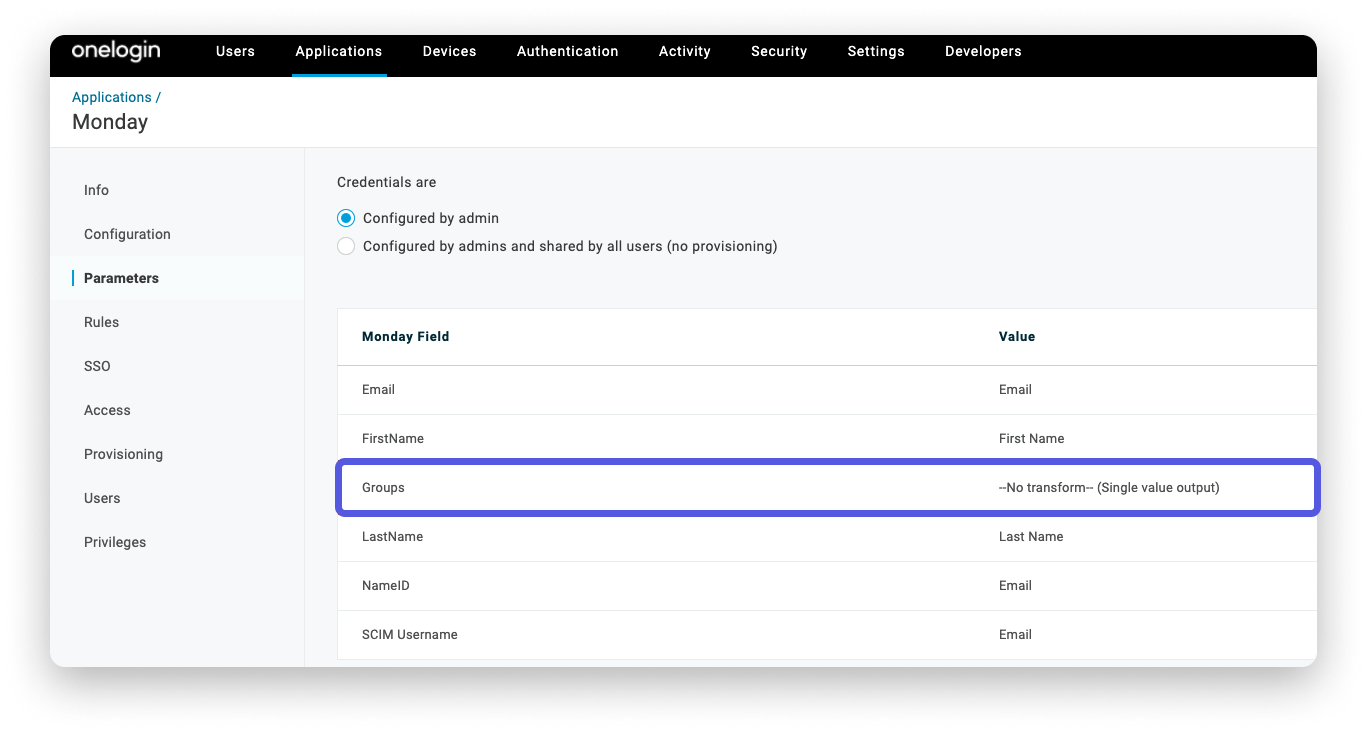This screenshot has height=732, width=1367.
Task: View the Privileges section
Action: [113, 542]
